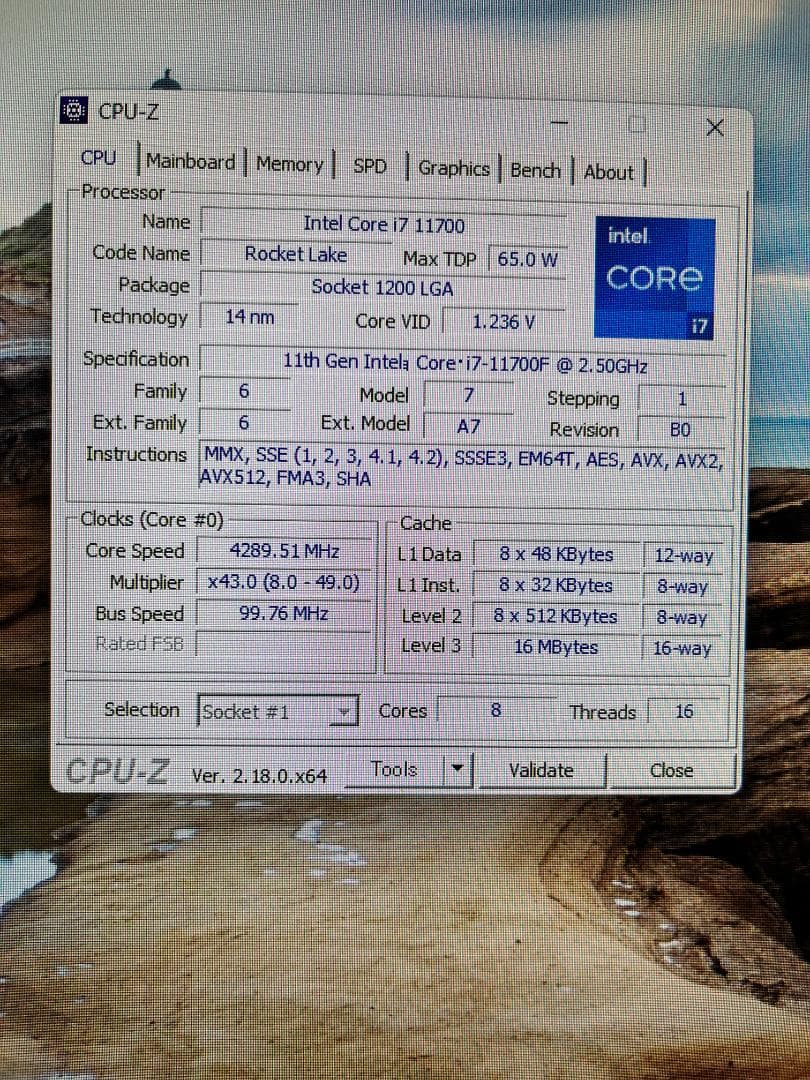
Task: Click the Ext. Family value 6
Action: 244,422
